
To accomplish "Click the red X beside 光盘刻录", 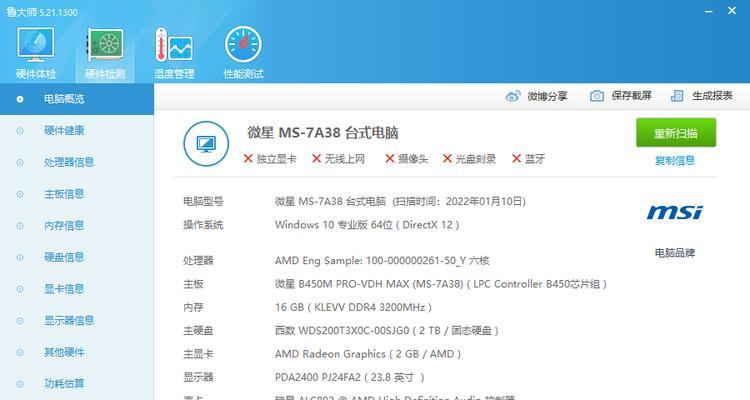I will 447,158.
